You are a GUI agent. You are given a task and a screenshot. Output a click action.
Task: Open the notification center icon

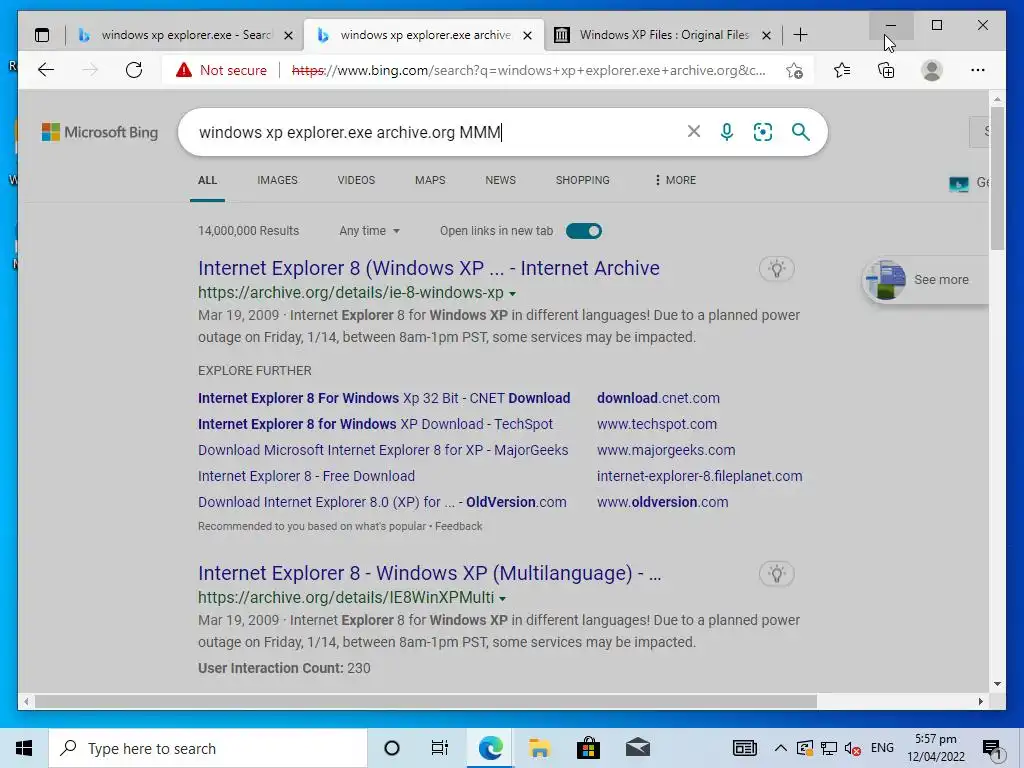click(x=992, y=749)
